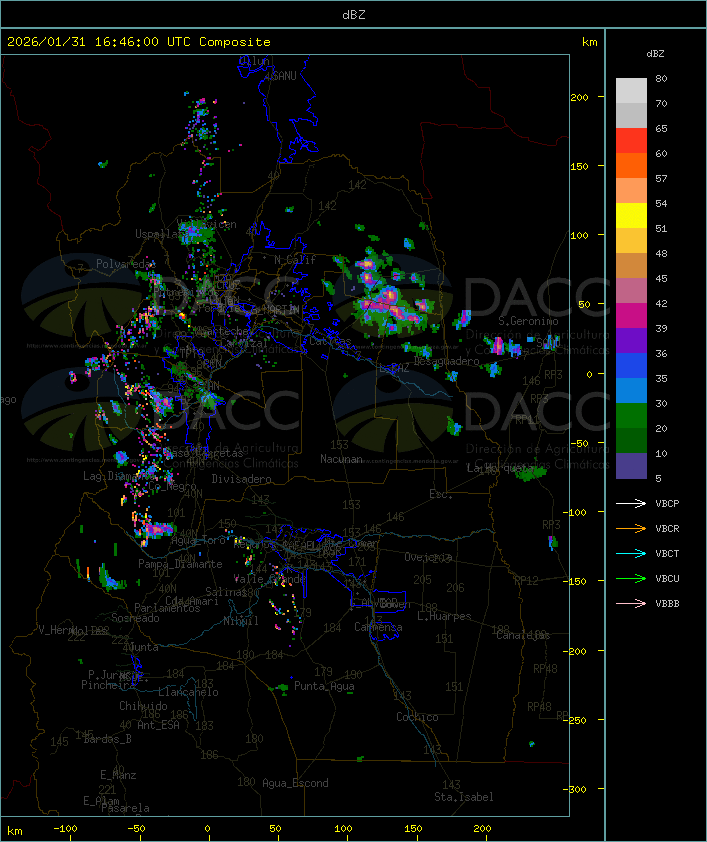This screenshot has height=842, width=707.
Task: Click the white VBCP arrow in legend
Action: point(631,503)
